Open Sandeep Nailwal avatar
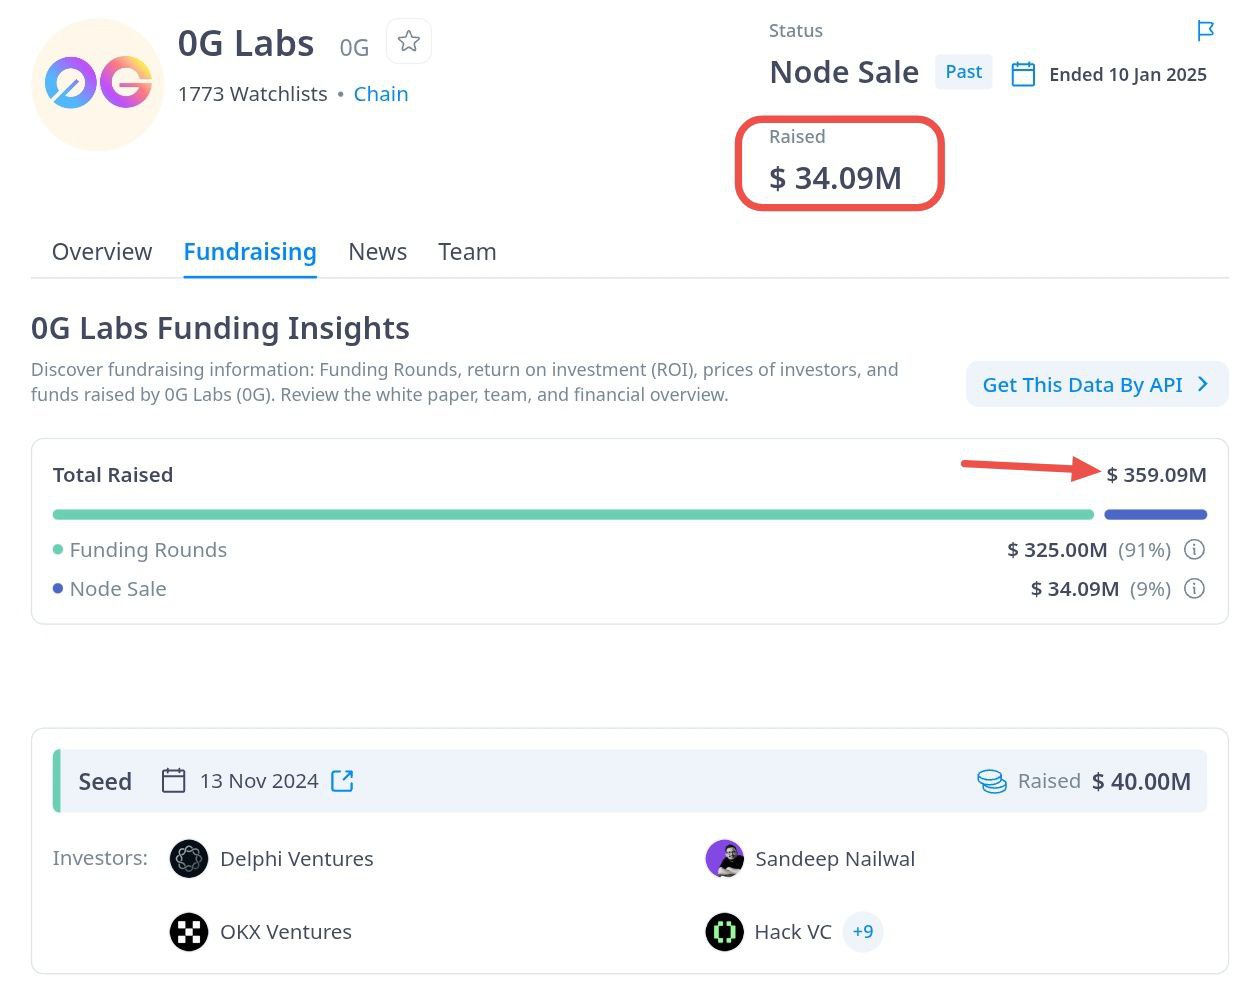 724,858
